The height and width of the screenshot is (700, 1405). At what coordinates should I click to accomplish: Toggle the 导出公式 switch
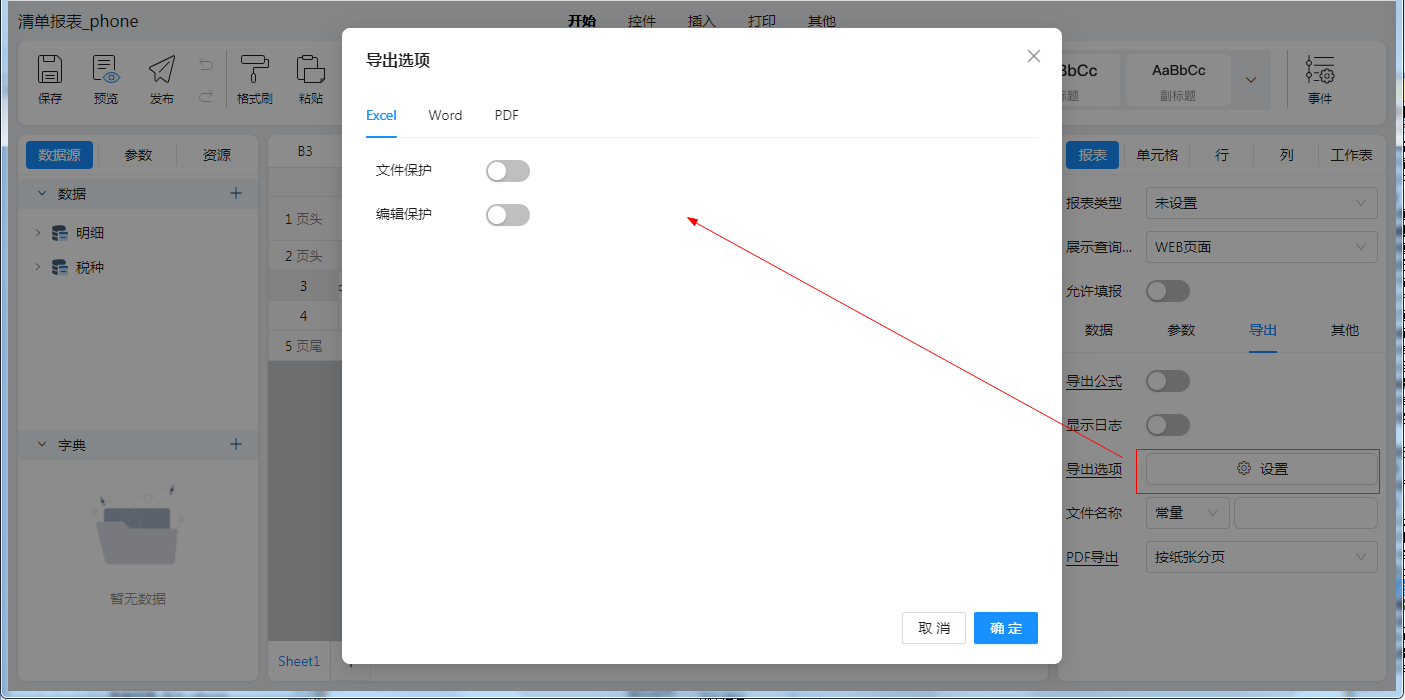pyautogui.click(x=1168, y=381)
